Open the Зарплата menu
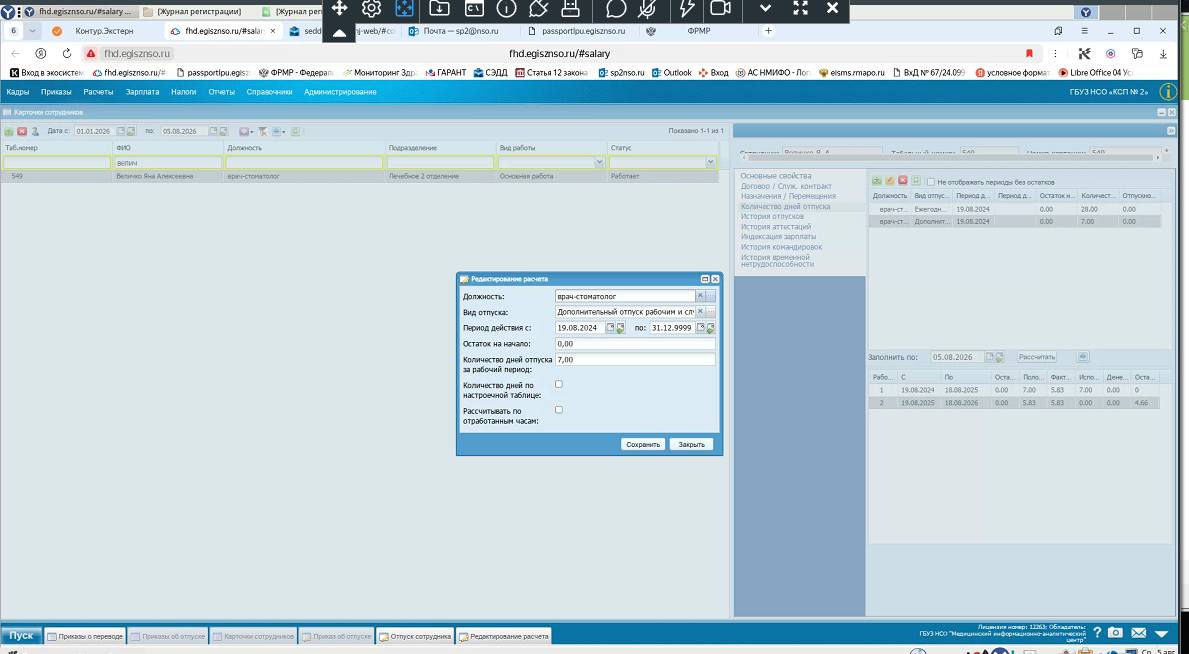The image size is (1189, 654). [x=143, y=92]
